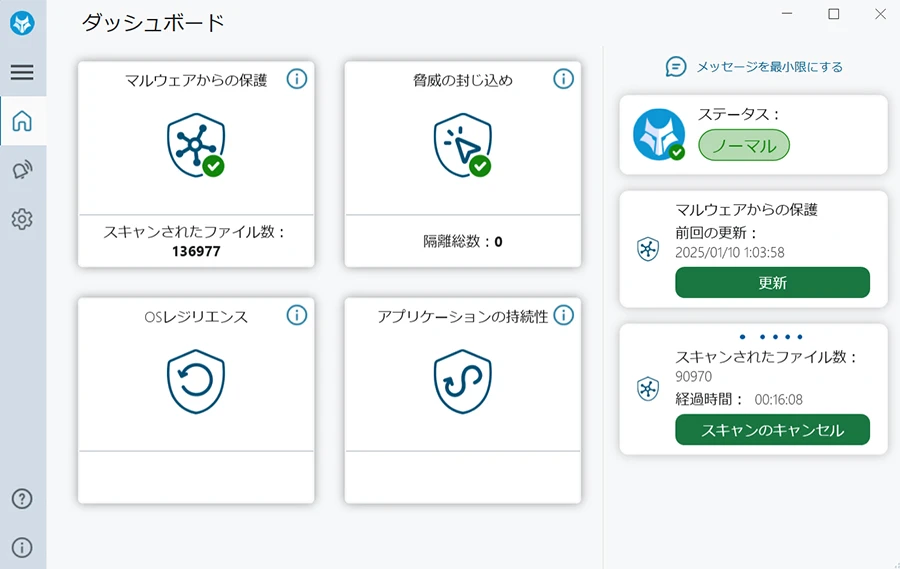This screenshot has height=569, width=900.
Task: Open the notifications megaphone sidebar icon
Action: coord(22,170)
